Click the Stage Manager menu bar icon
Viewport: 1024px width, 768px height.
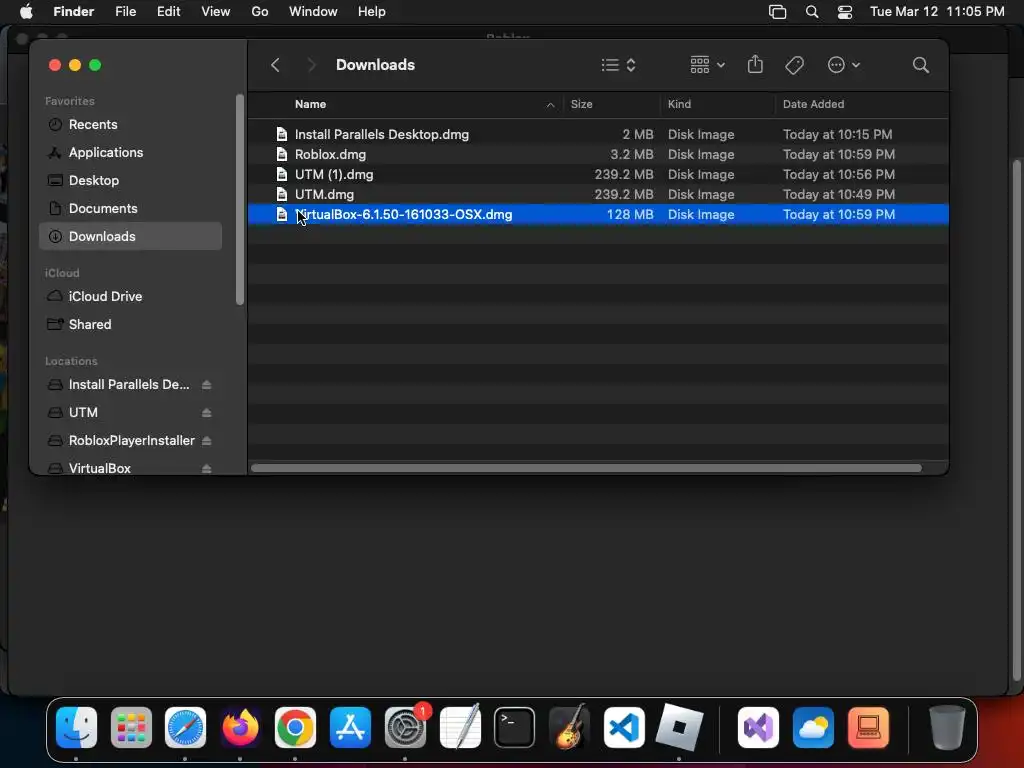pos(777,12)
